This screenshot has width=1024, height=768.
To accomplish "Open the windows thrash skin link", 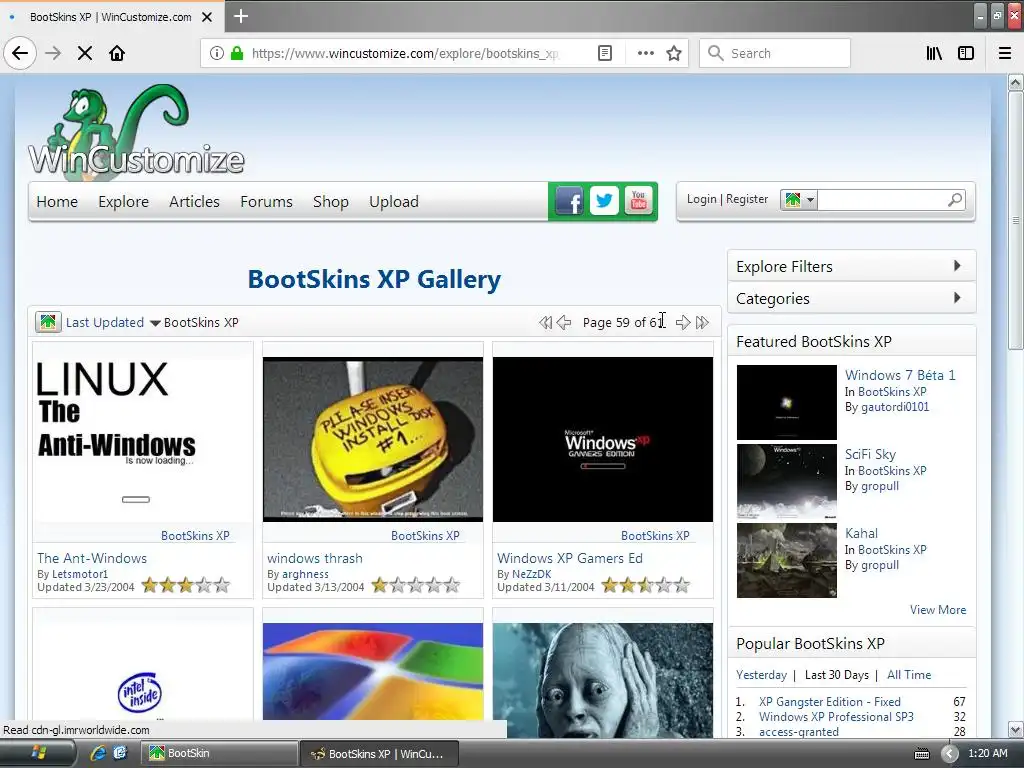I will [315, 558].
